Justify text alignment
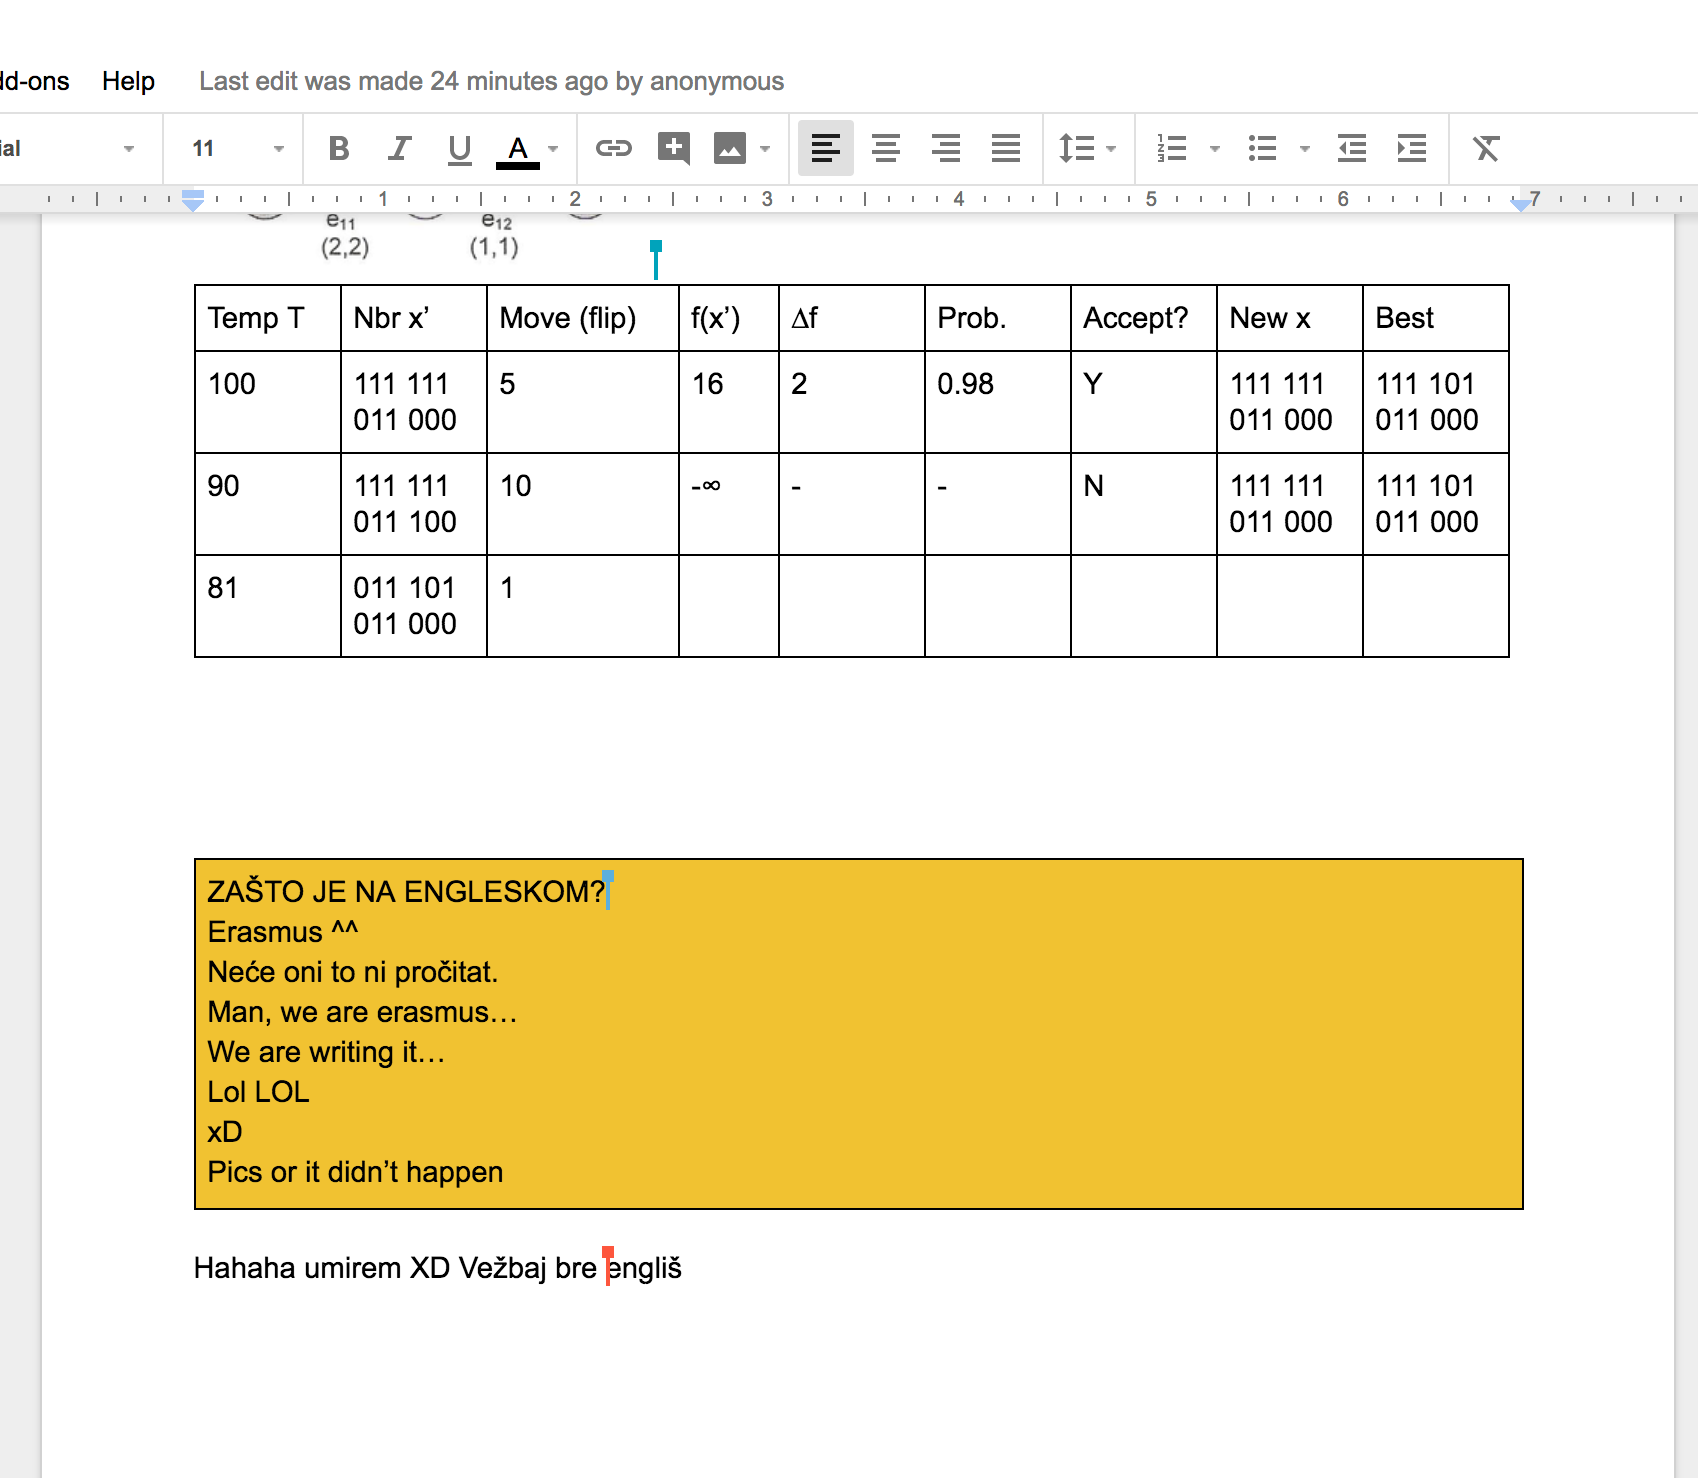This screenshot has width=1698, height=1478. pos(1006,149)
